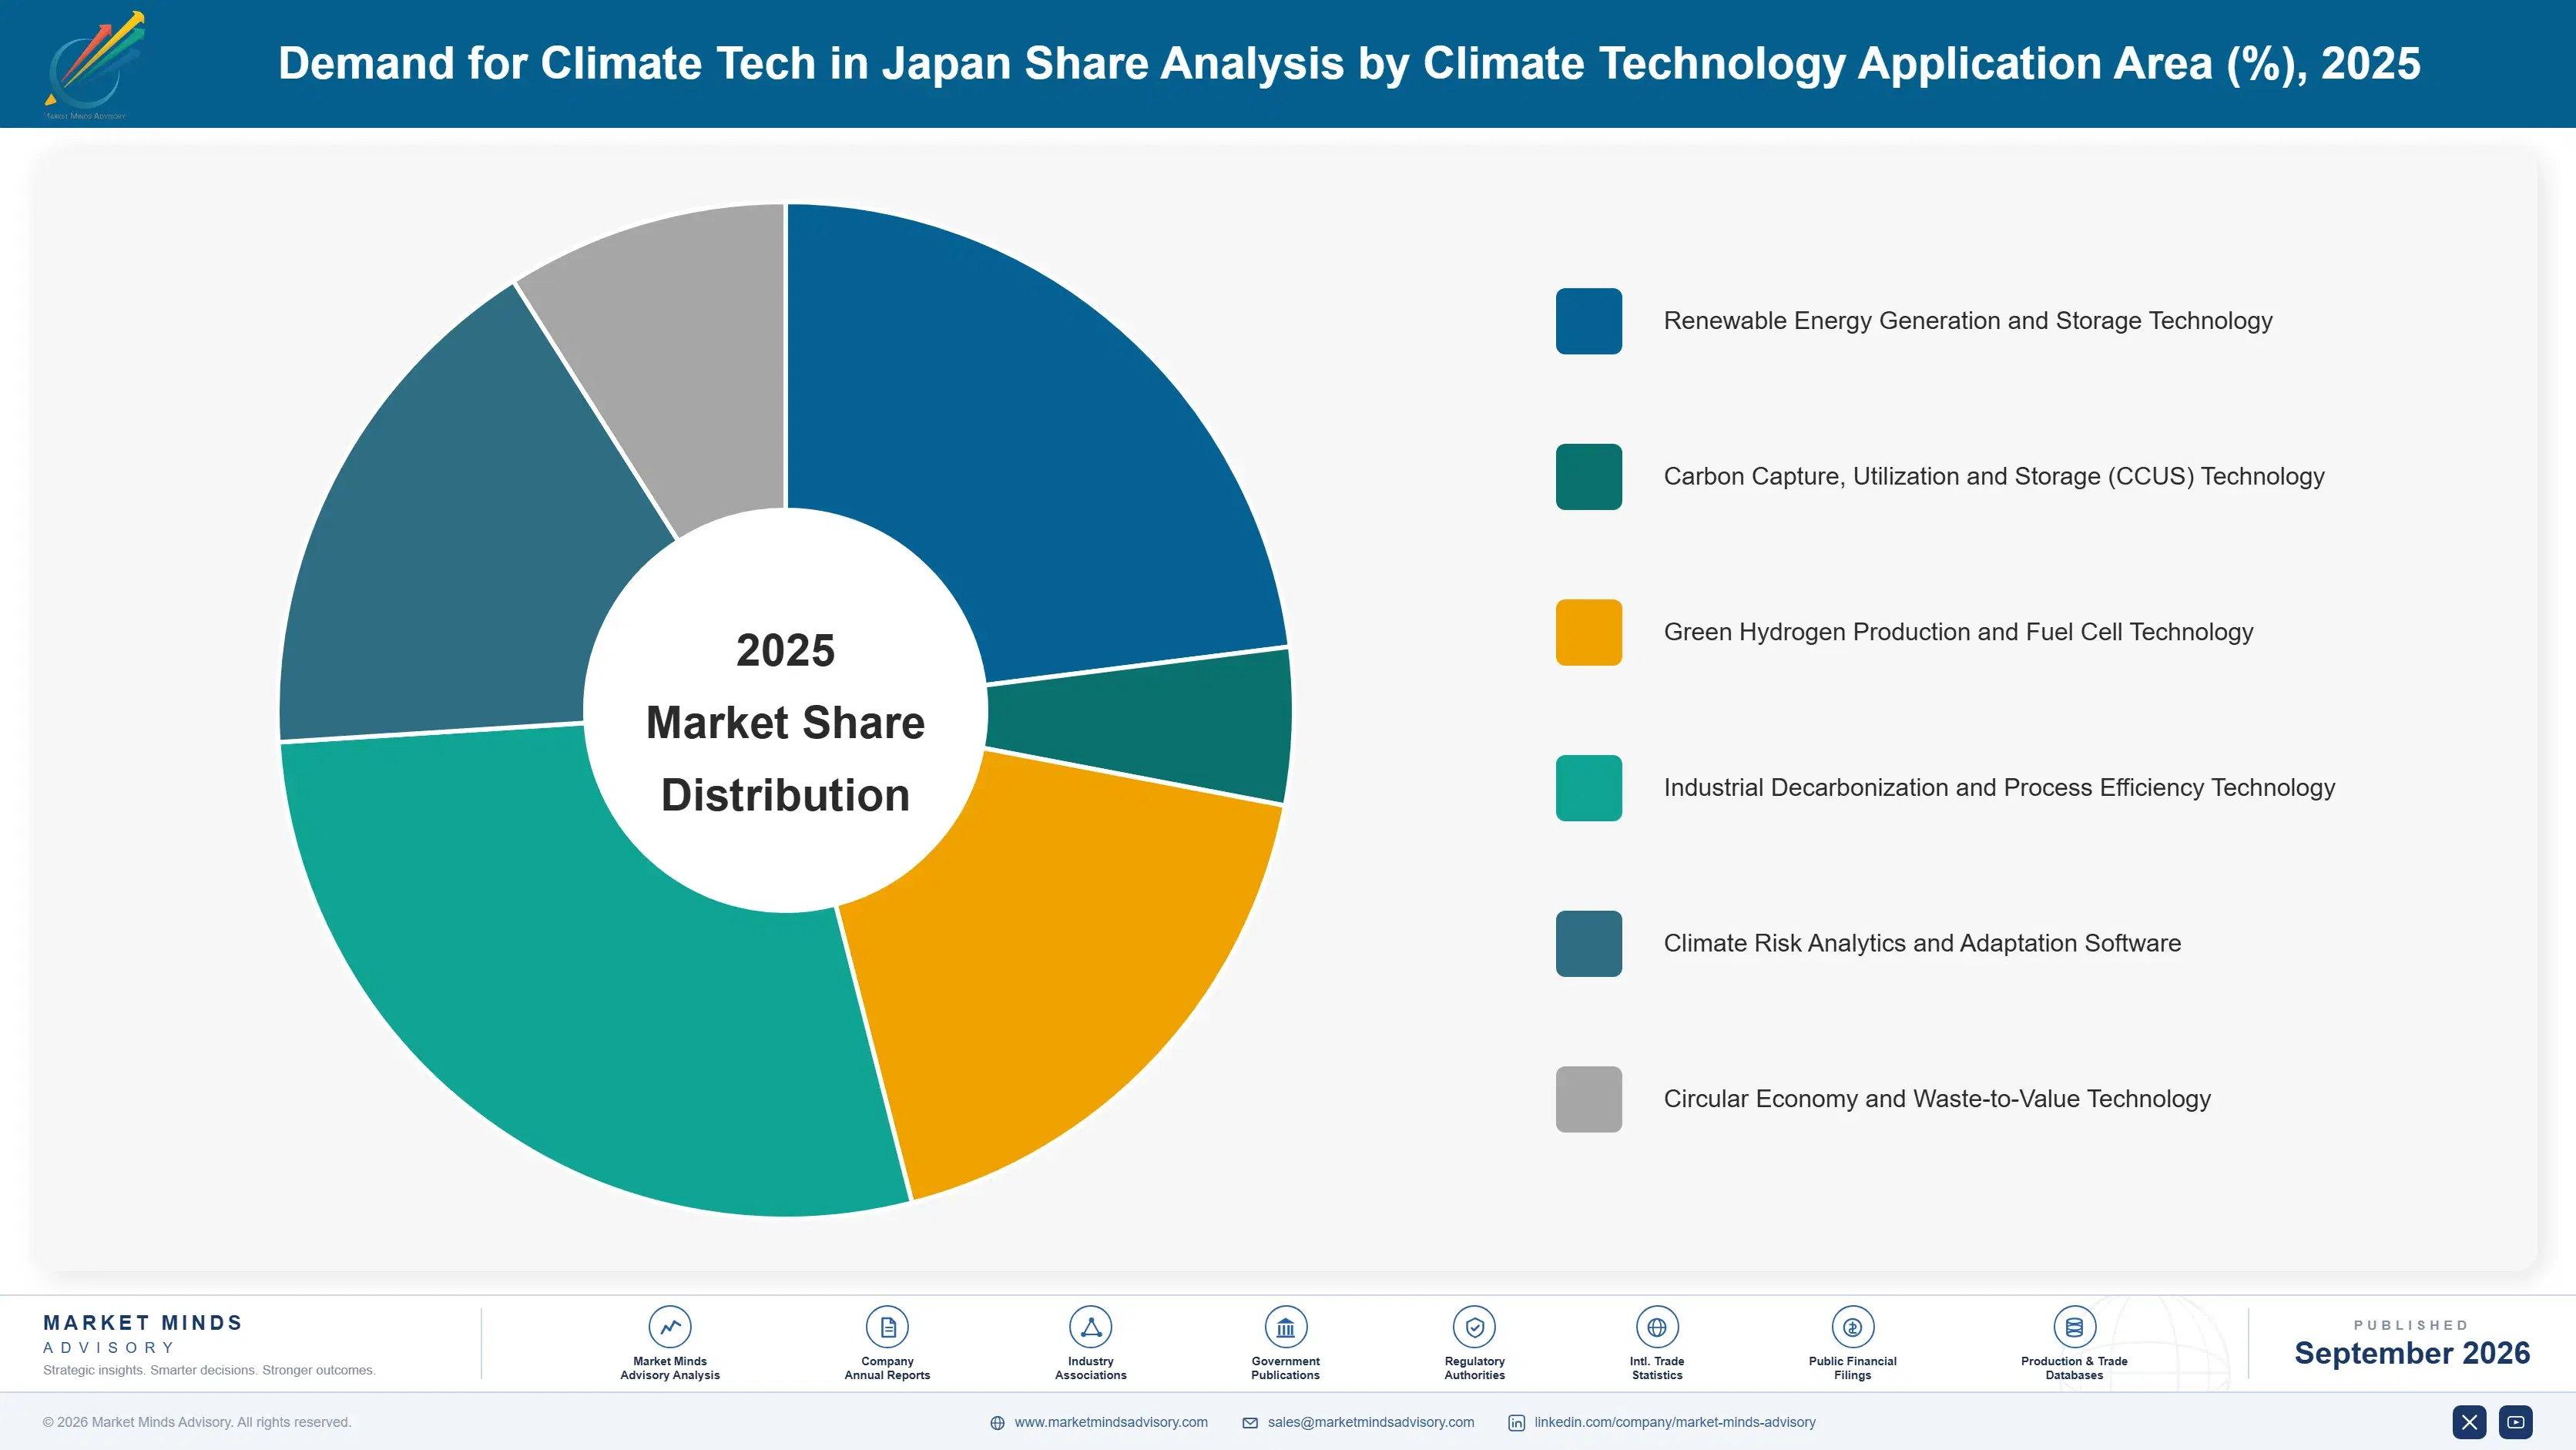Open the YouTube social icon
The width and height of the screenshot is (2576, 1450).
click(x=2516, y=1422)
